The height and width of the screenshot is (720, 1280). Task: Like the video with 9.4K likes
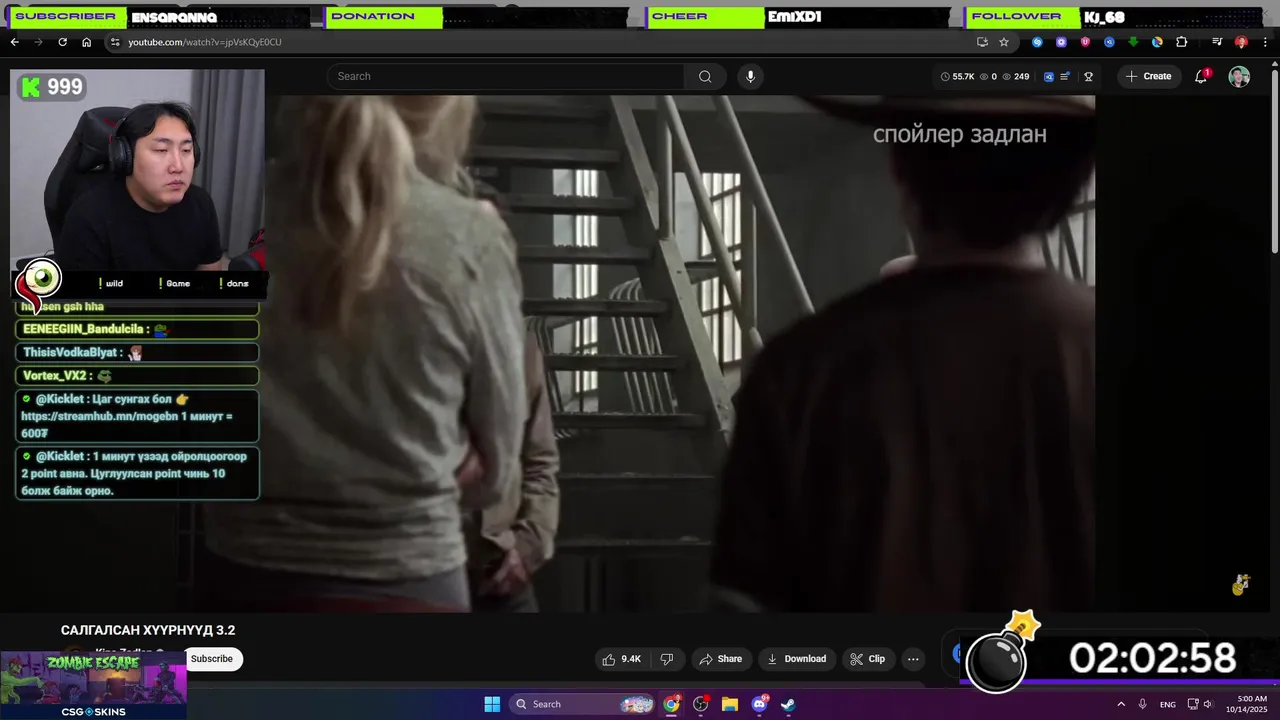click(x=621, y=659)
